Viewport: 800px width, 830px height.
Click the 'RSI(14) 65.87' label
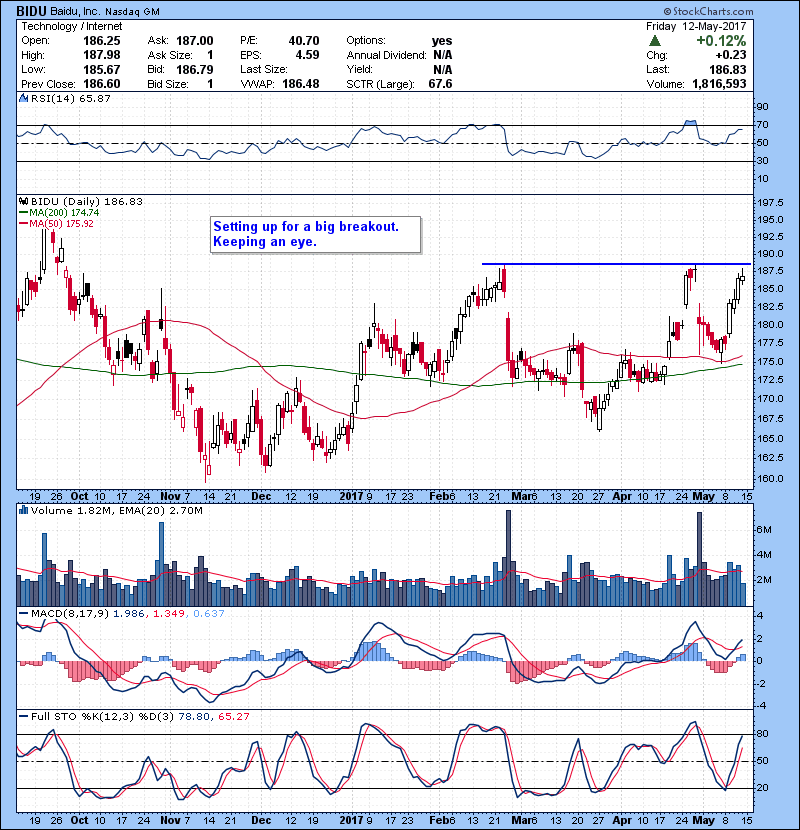(70, 98)
